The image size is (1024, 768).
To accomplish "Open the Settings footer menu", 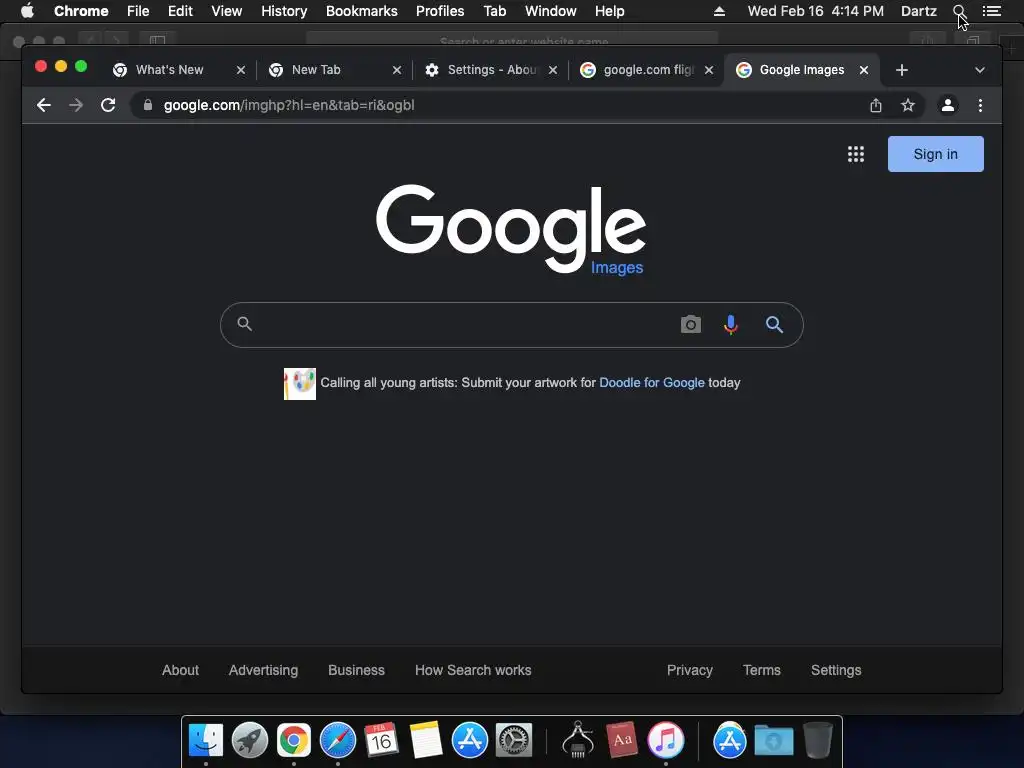I will click(836, 670).
